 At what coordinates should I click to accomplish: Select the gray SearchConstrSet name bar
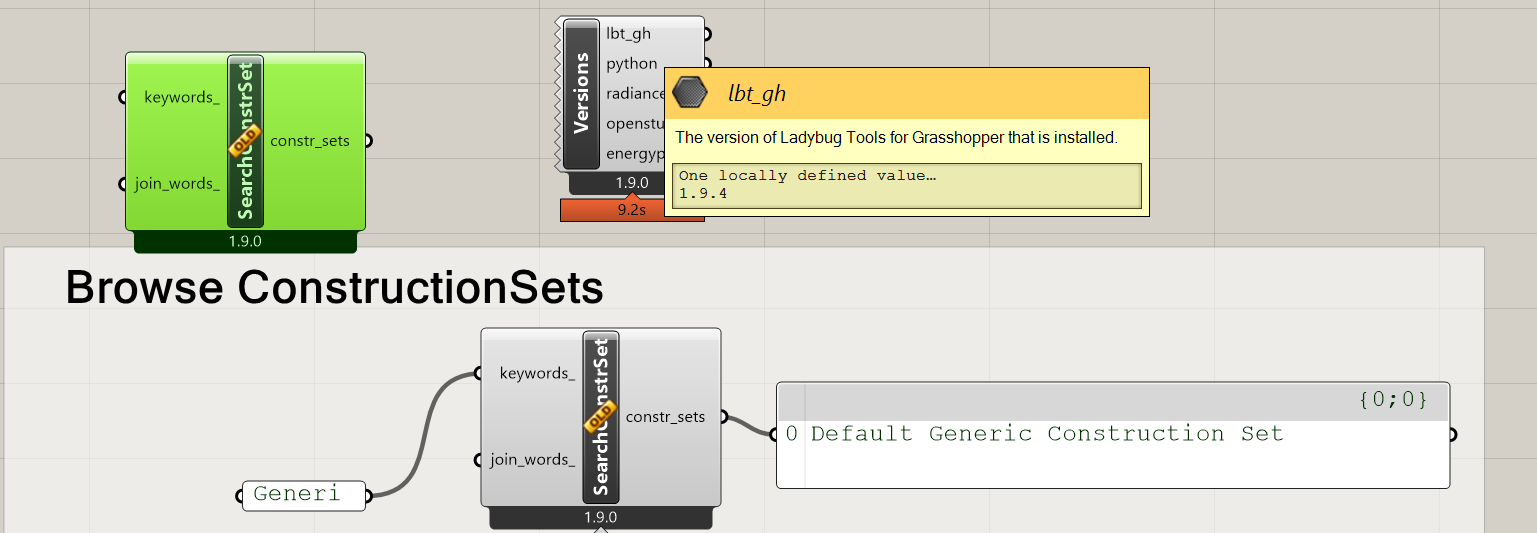(x=601, y=416)
